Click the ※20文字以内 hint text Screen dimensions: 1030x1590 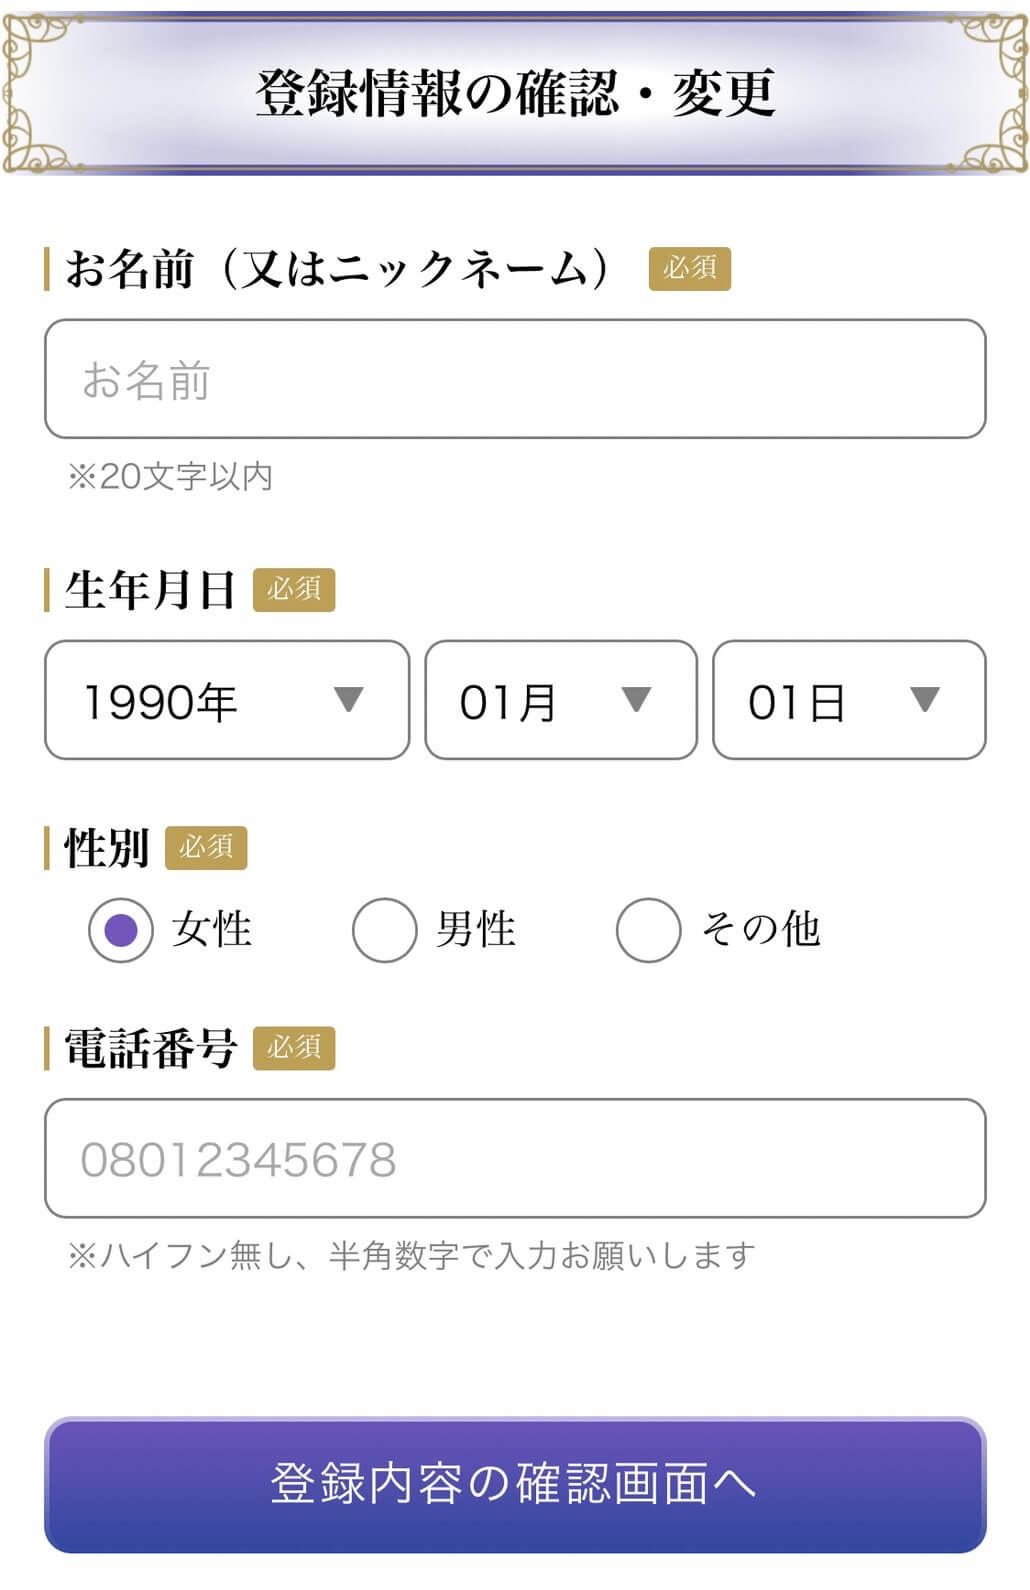[170, 476]
